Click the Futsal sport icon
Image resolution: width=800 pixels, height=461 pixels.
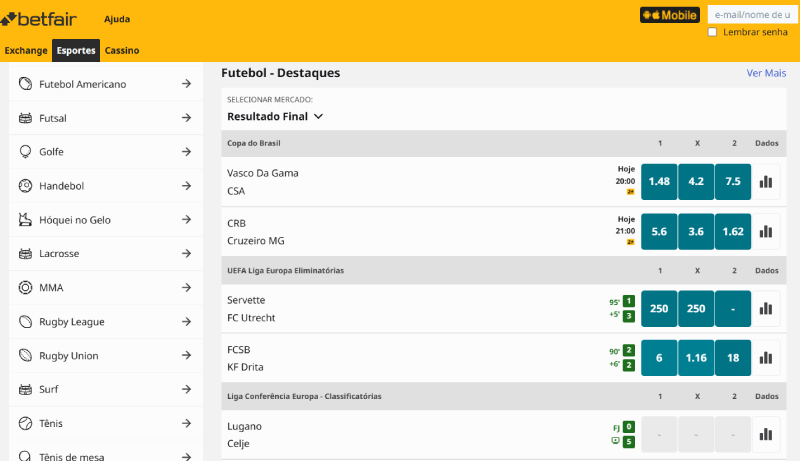(25, 118)
